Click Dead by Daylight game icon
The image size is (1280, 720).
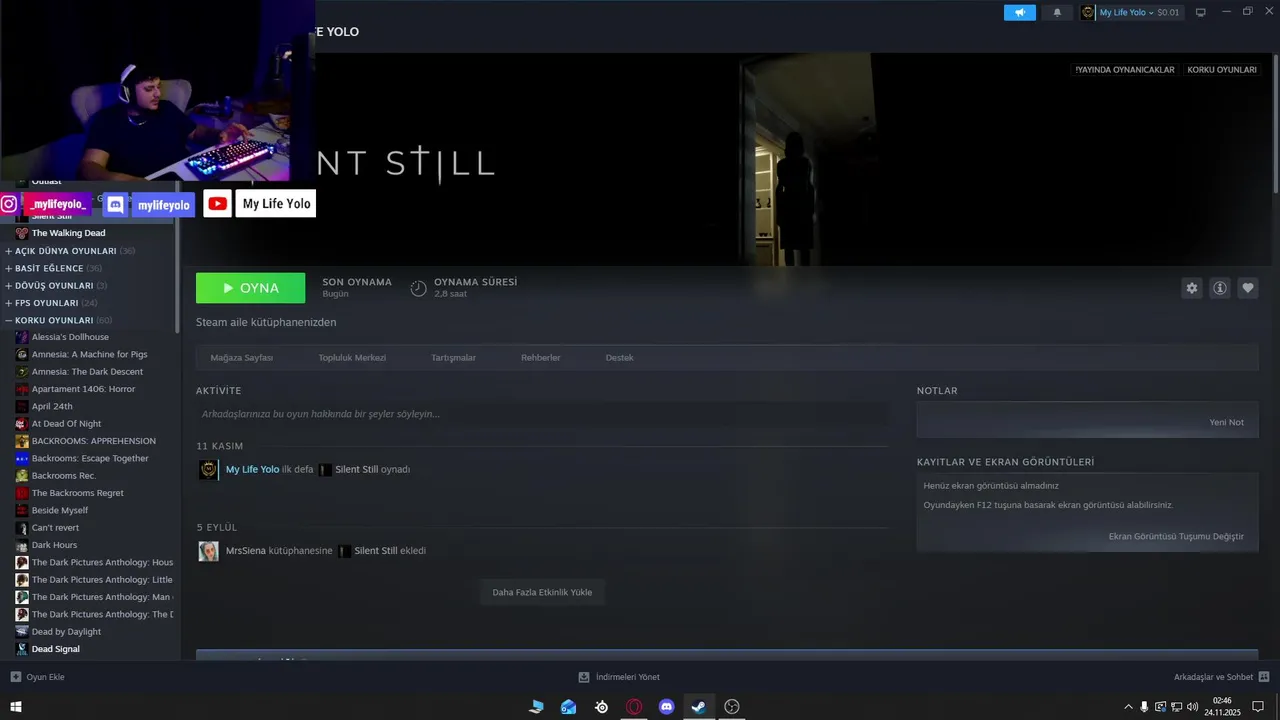click(22, 632)
